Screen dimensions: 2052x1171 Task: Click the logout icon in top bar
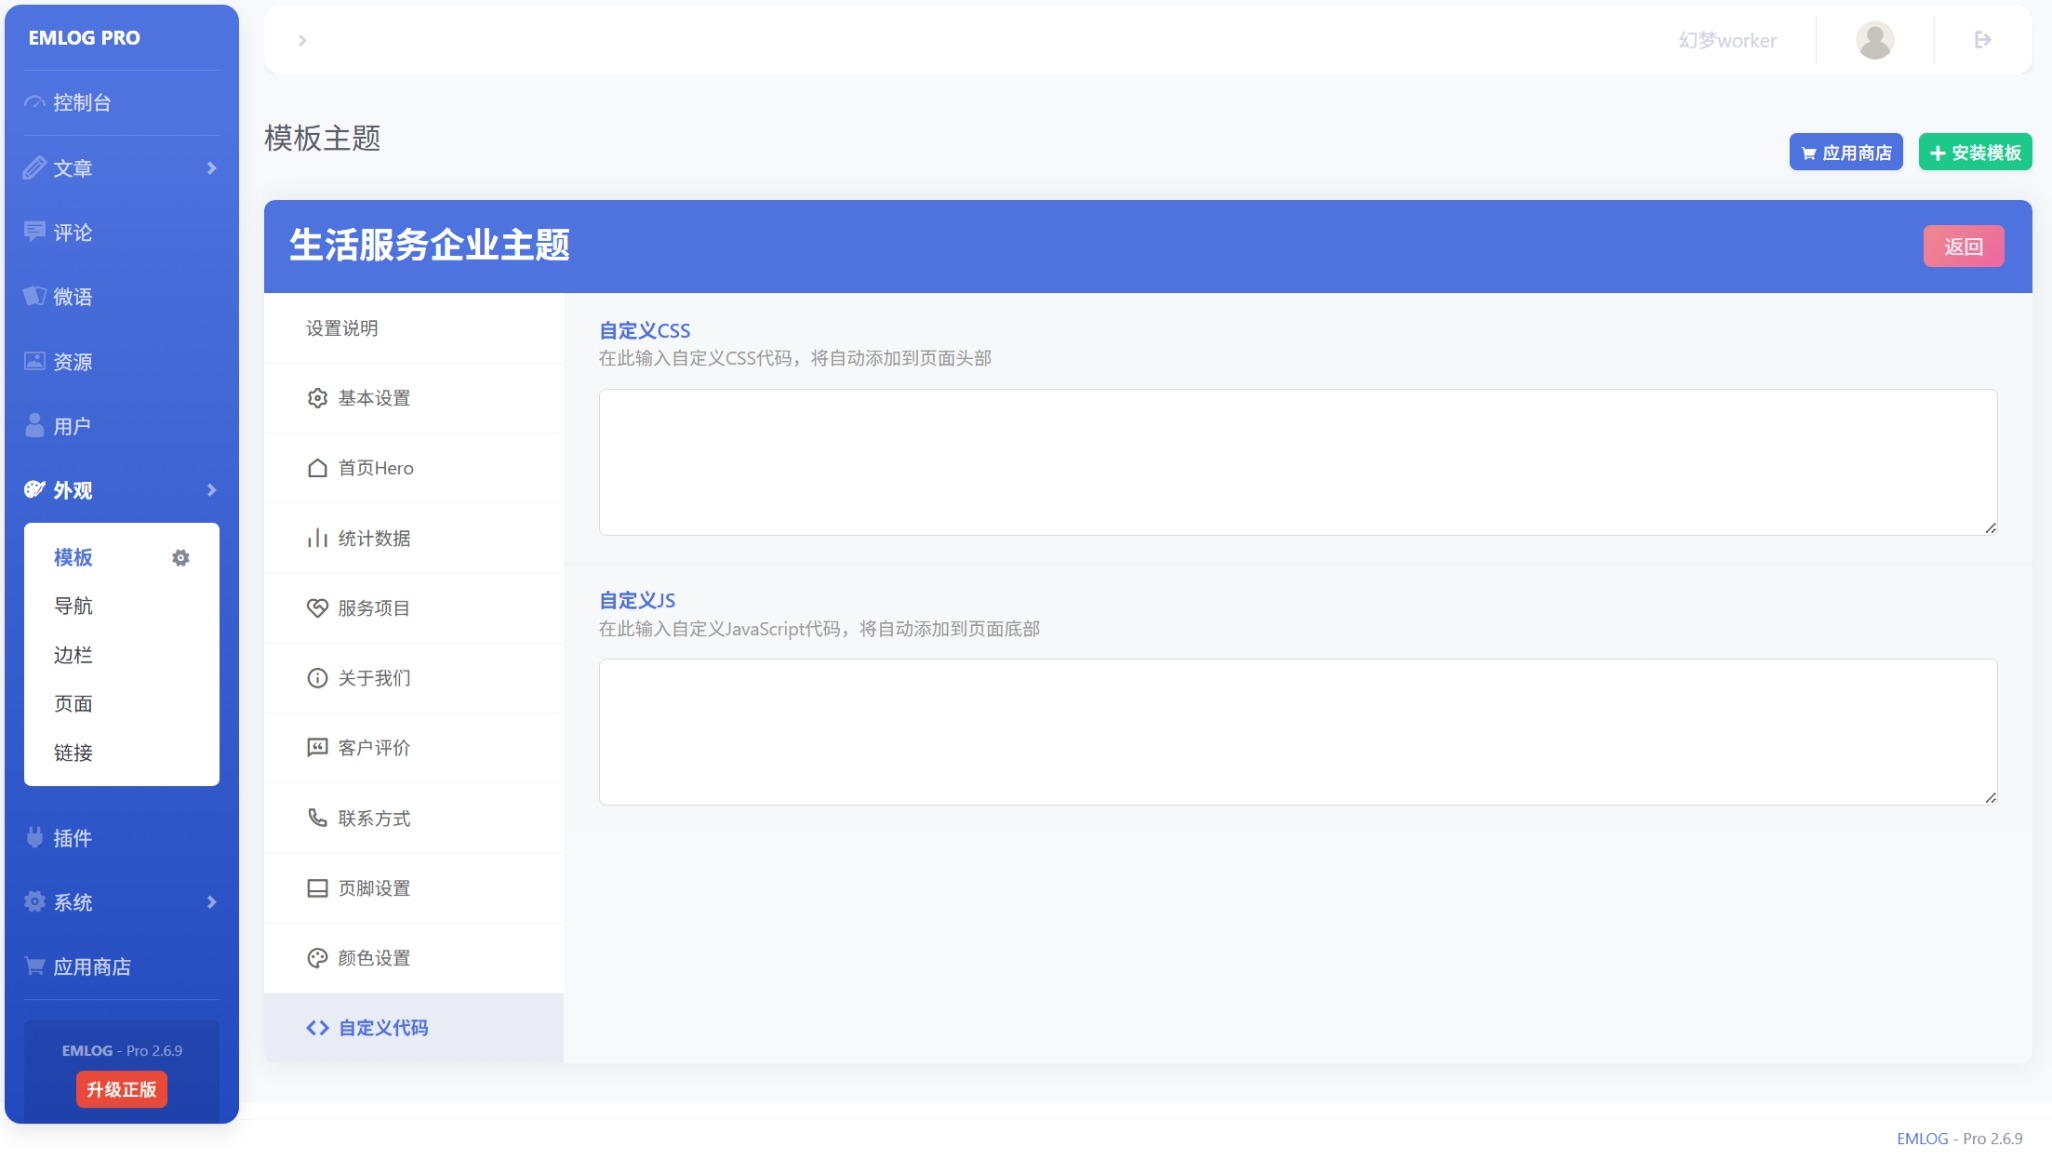pos(1982,40)
